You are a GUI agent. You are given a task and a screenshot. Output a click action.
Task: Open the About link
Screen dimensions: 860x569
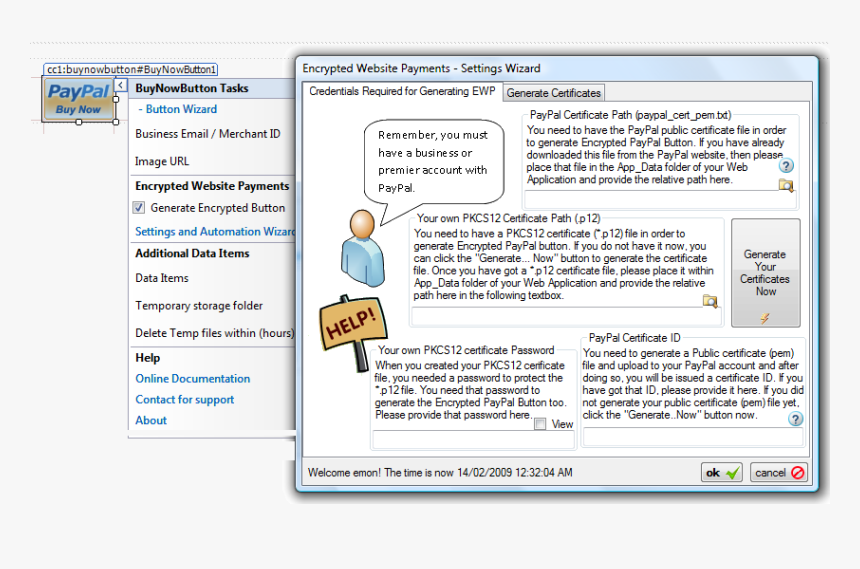[151, 420]
